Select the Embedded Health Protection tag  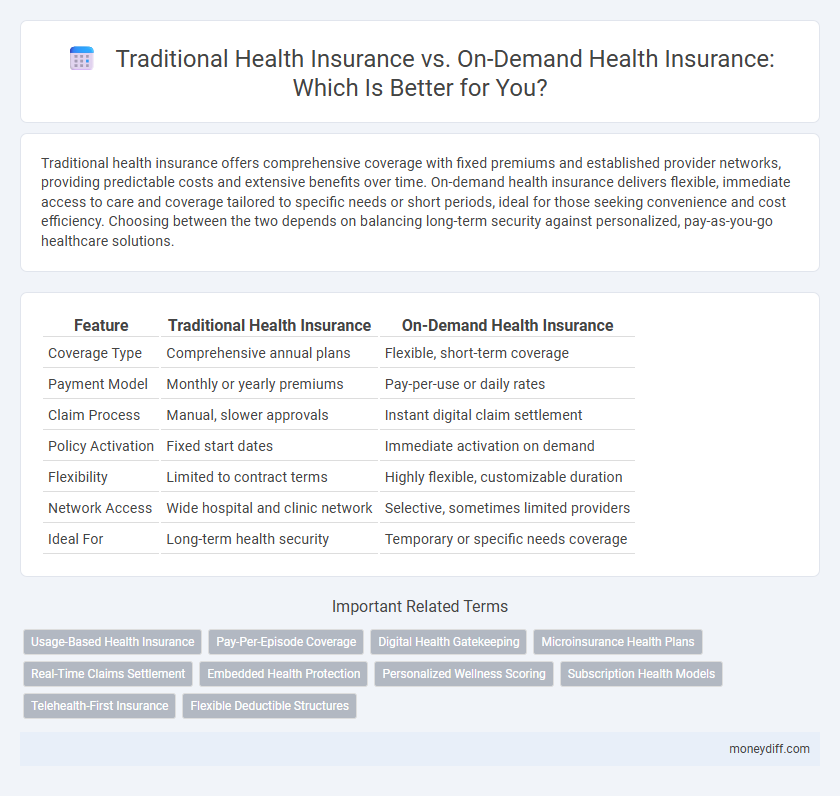pyautogui.click(x=283, y=674)
